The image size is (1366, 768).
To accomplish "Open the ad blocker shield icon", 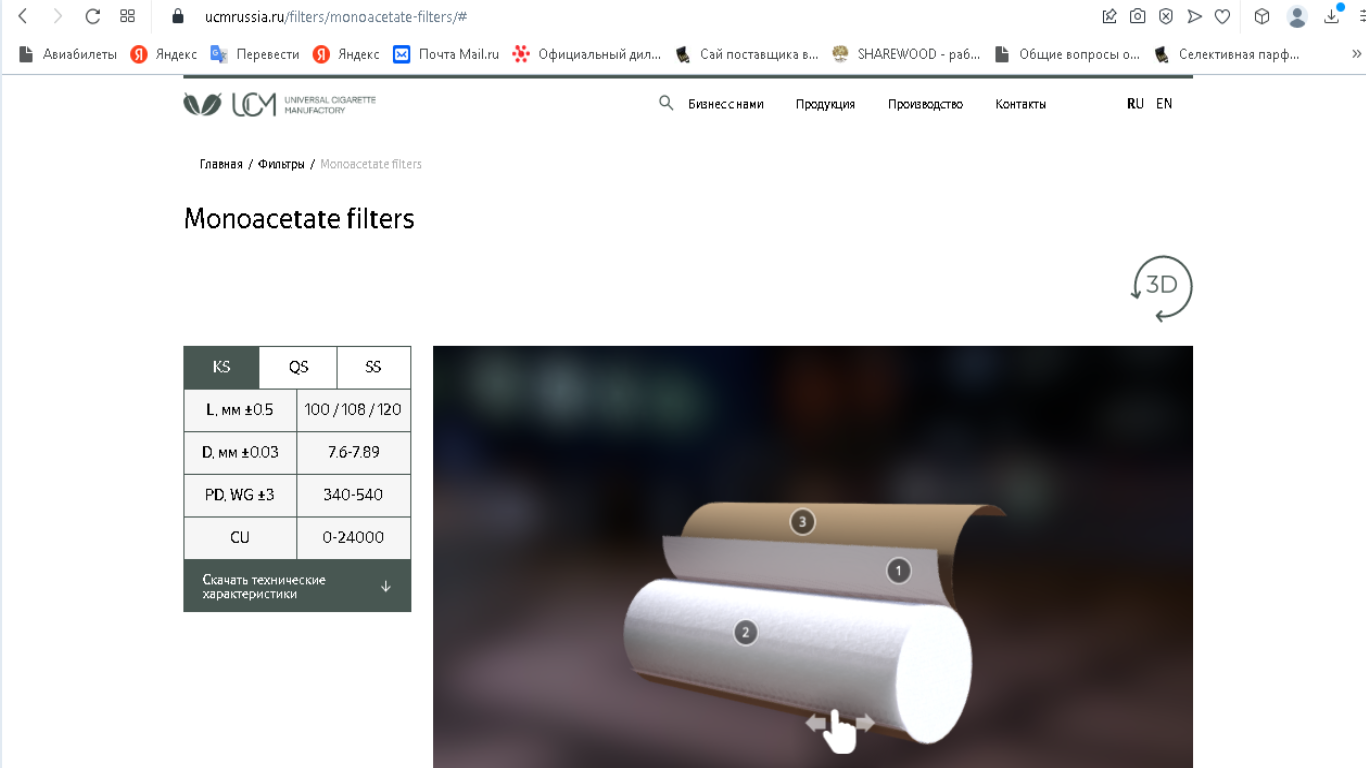I will 1166,16.
